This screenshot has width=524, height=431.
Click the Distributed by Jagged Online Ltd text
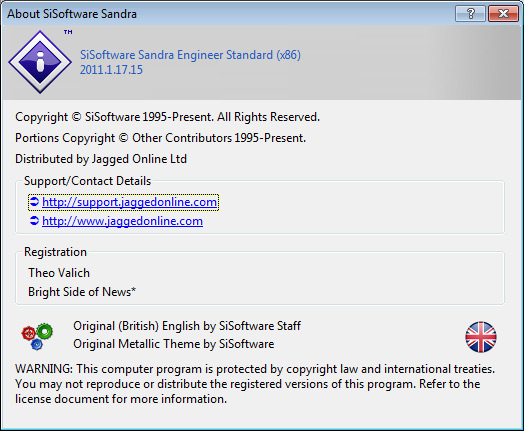coord(101,159)
